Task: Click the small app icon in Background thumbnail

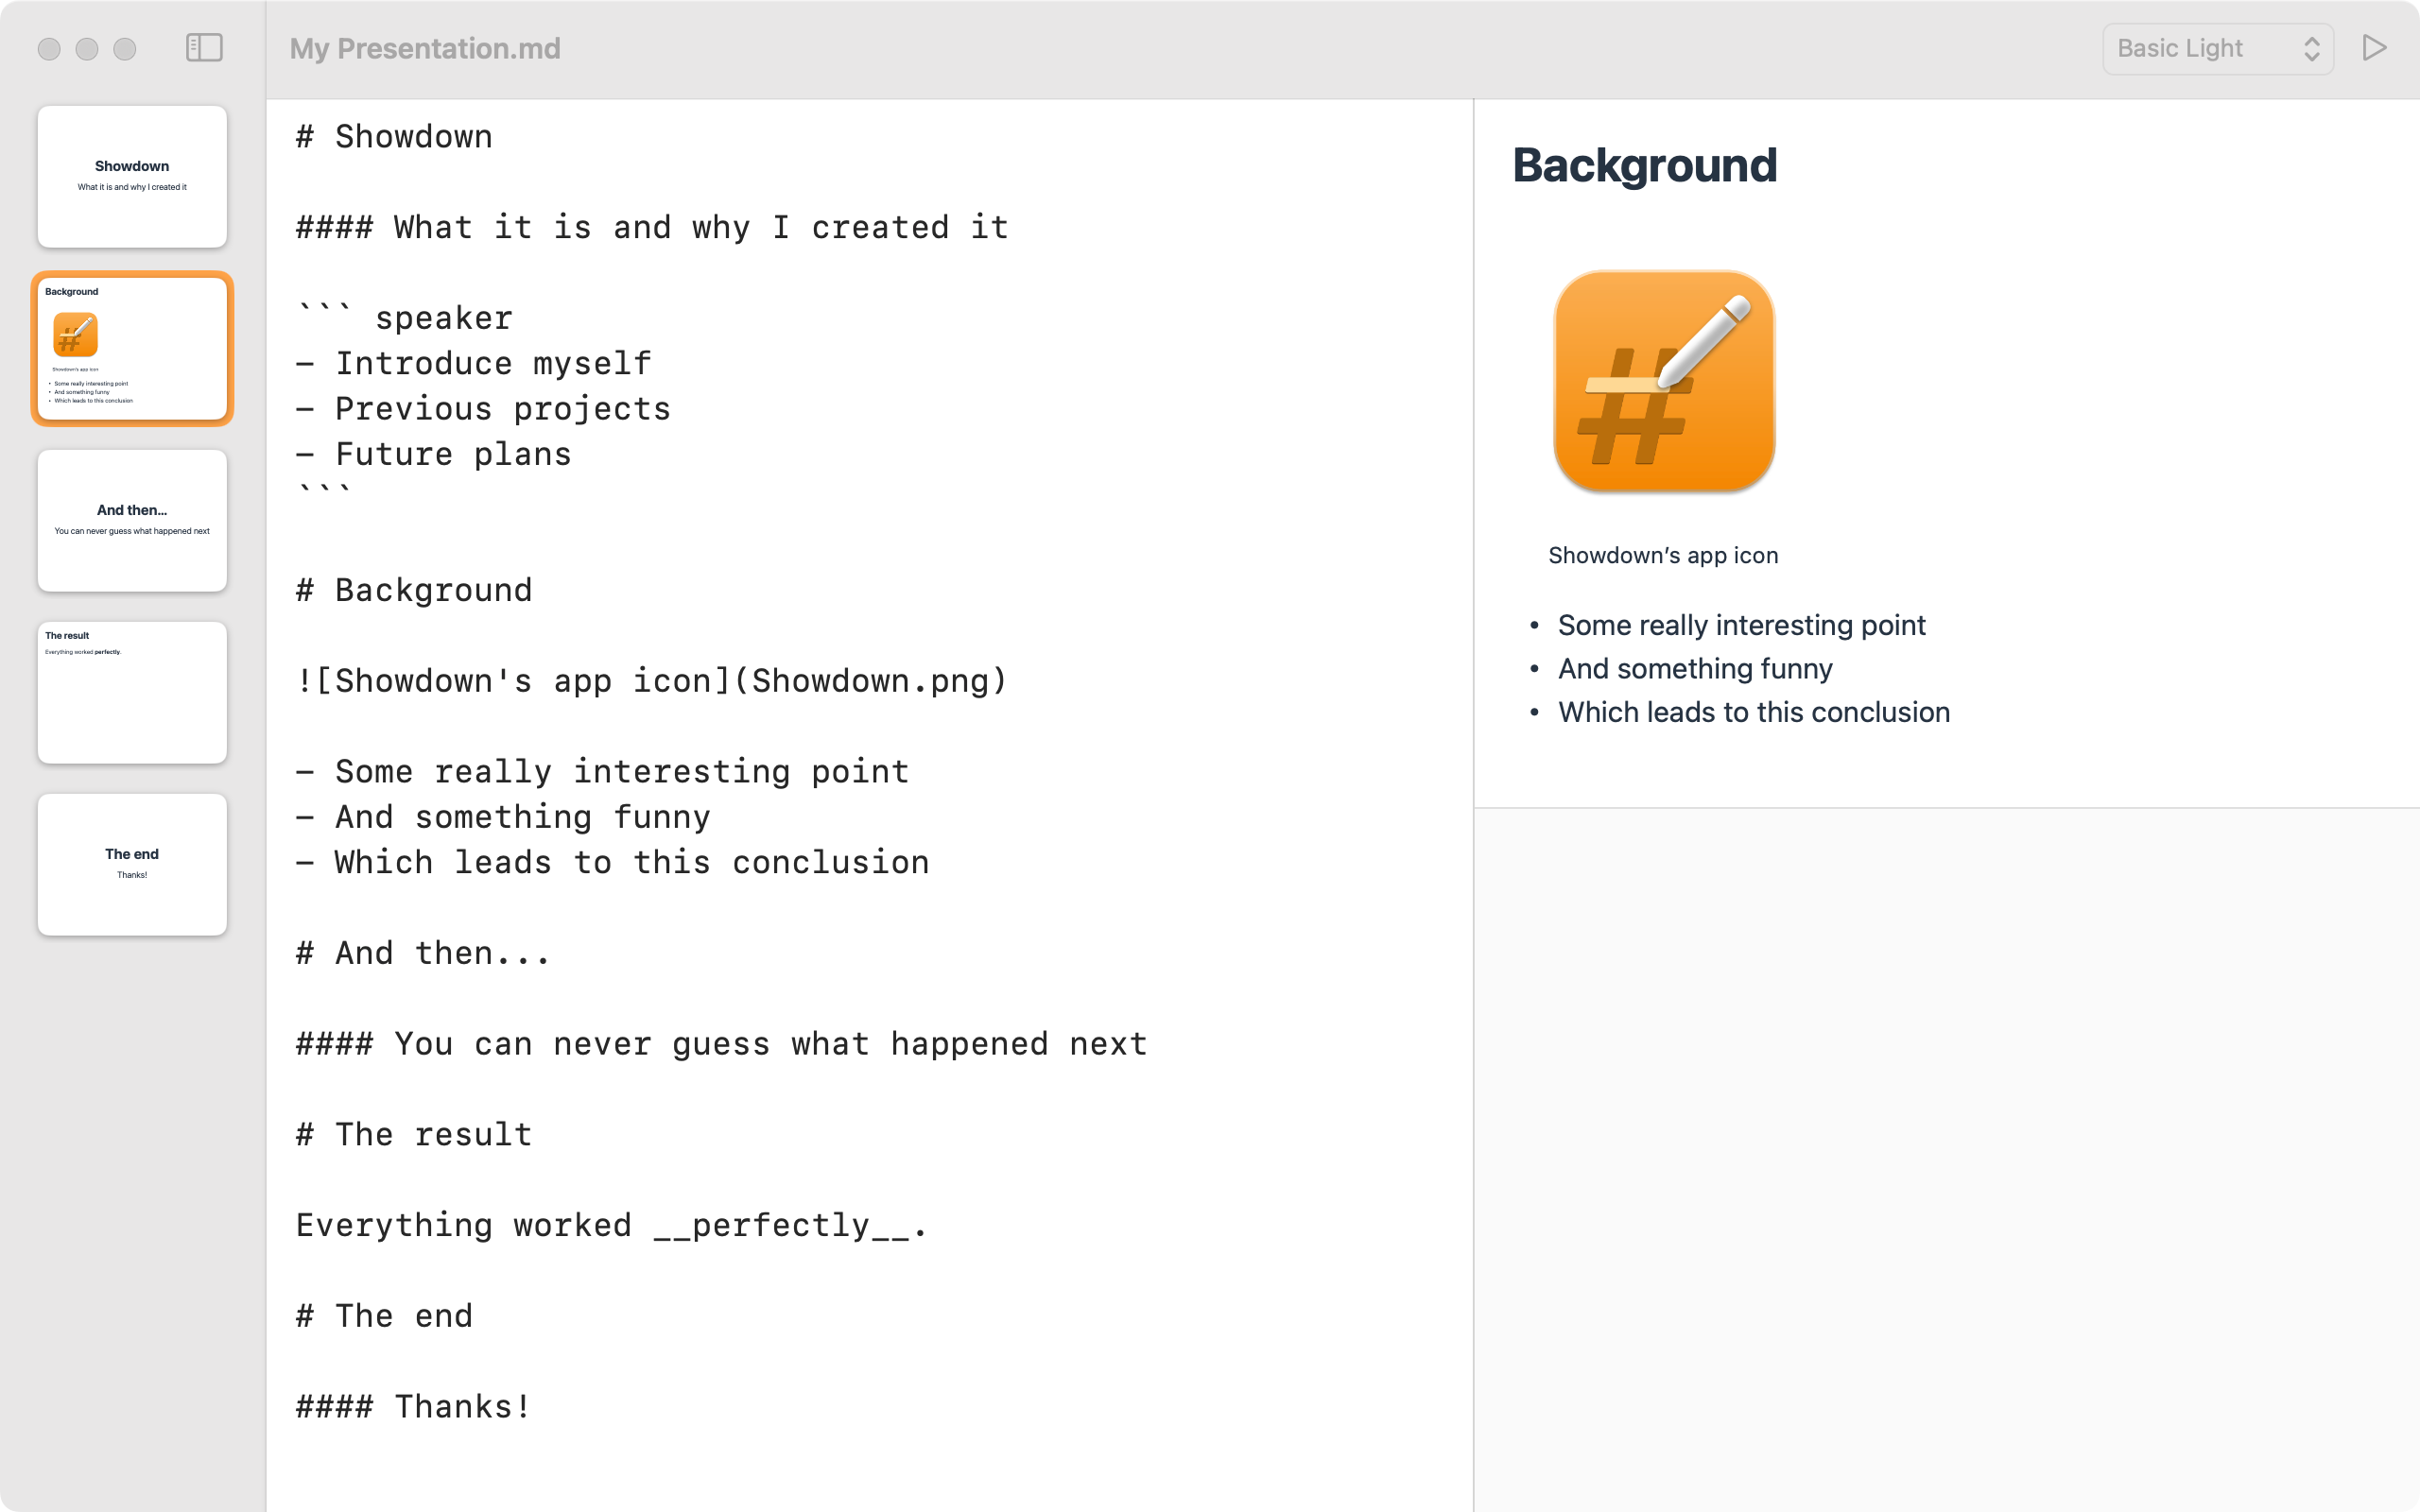Action: click(x=75, y=335)
